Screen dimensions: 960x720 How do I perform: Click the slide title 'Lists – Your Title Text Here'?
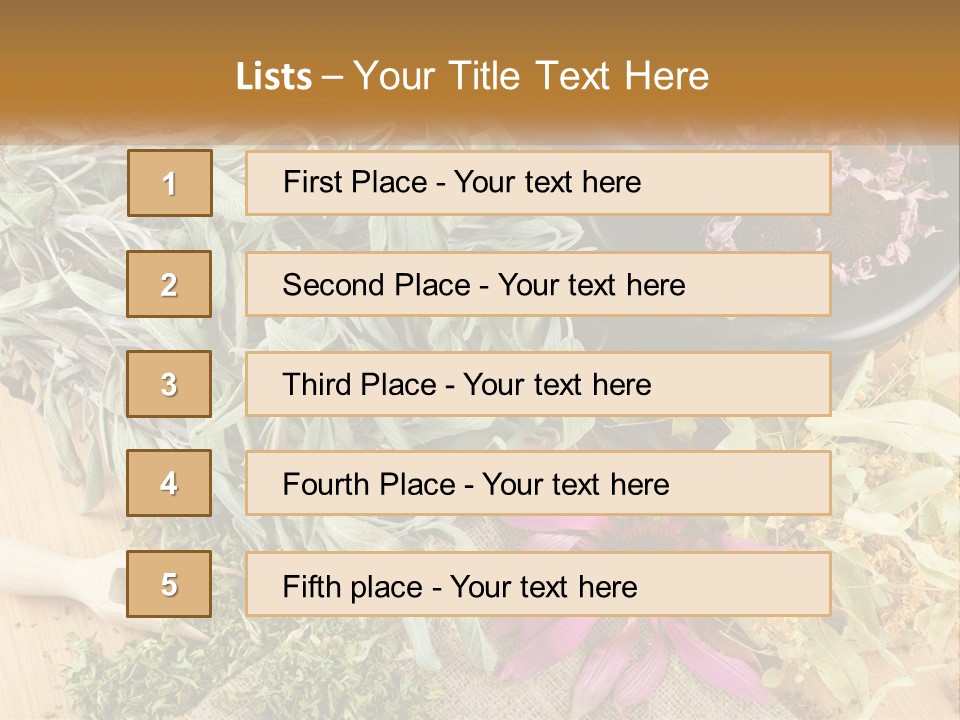pos(472,76)
